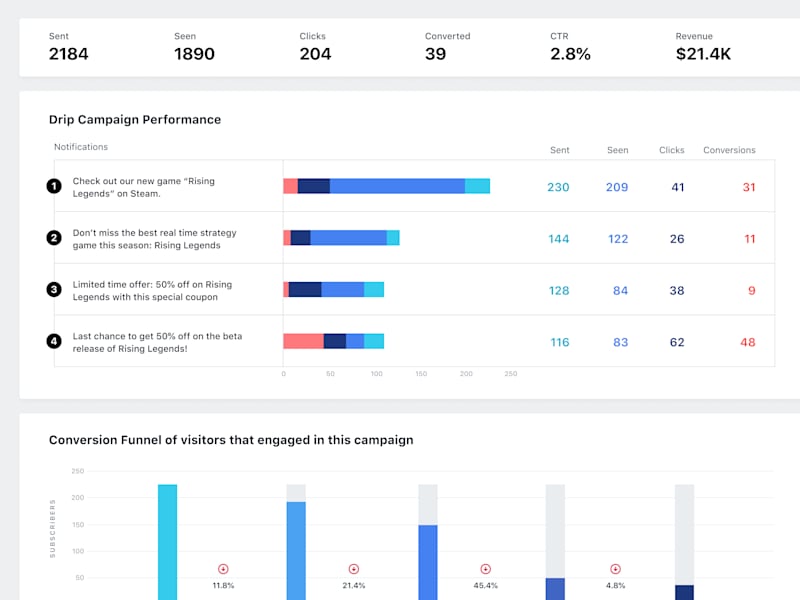Click the stacked bar for notification 1
The height and width of the screenshot is (600, 800).
387,186
